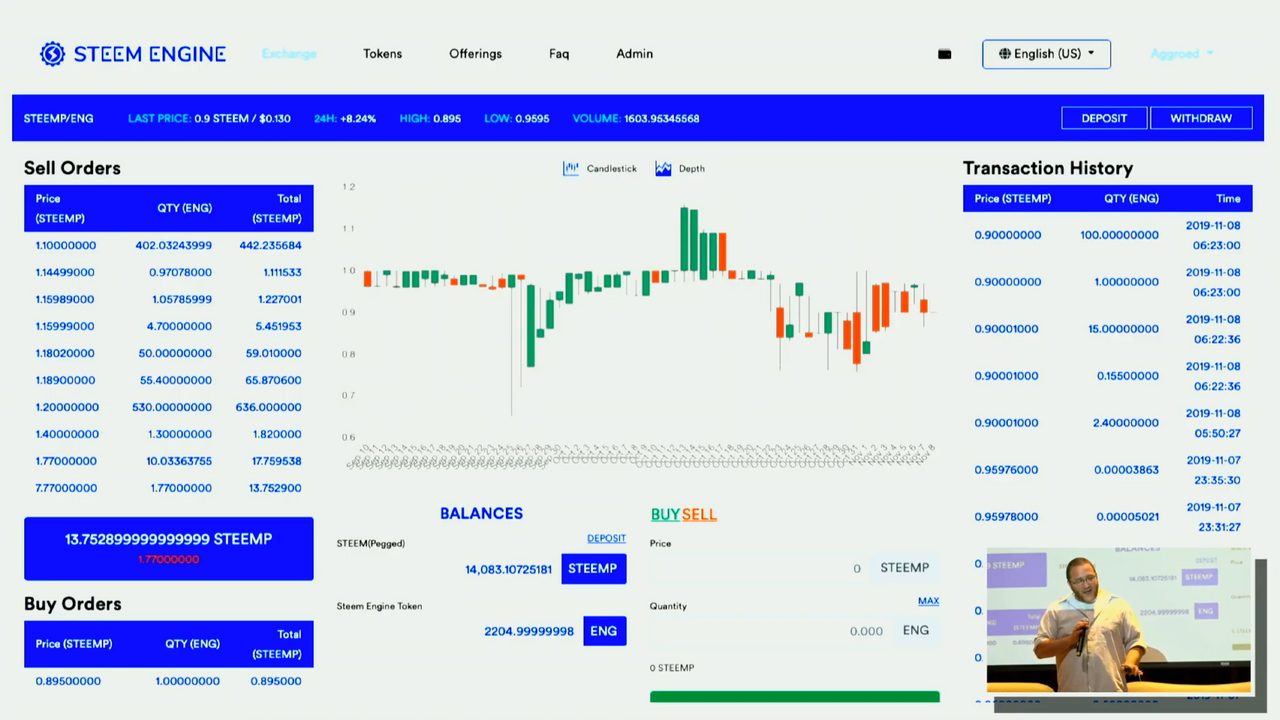Click the DEPOSIT button in blue bar
1280x720 pixels.
(1104, 118)
